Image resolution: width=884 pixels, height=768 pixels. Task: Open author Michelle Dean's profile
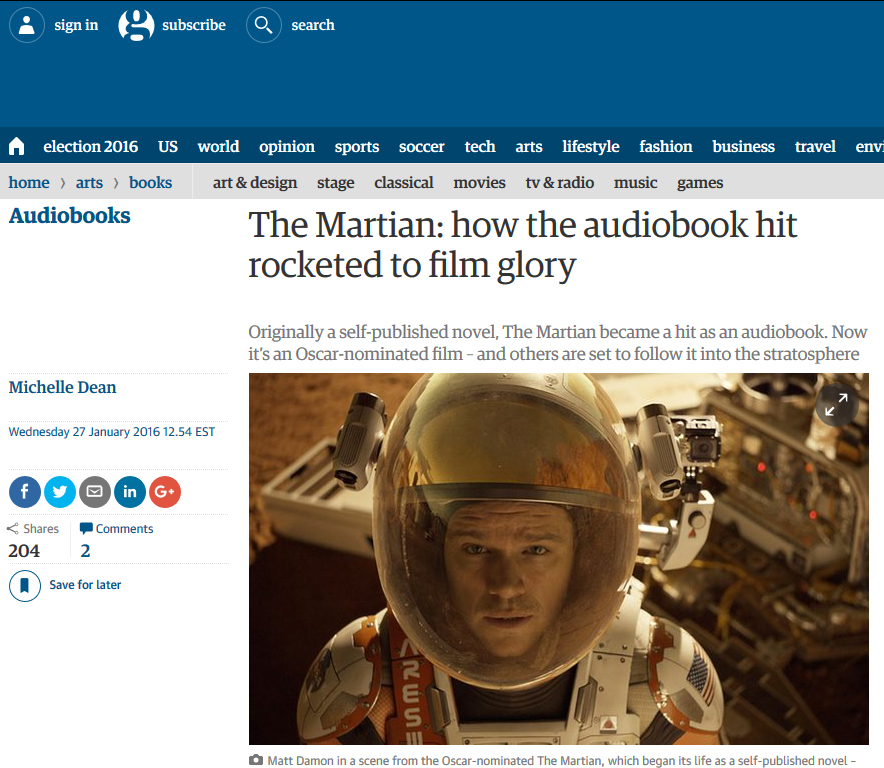pos(62,387)
